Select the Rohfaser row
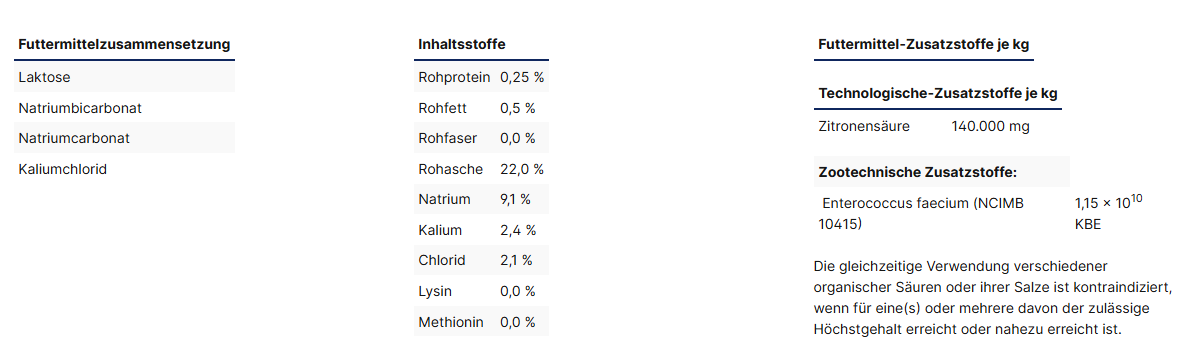The width and height of the screenshot is (1188, 363). point(481,138)
